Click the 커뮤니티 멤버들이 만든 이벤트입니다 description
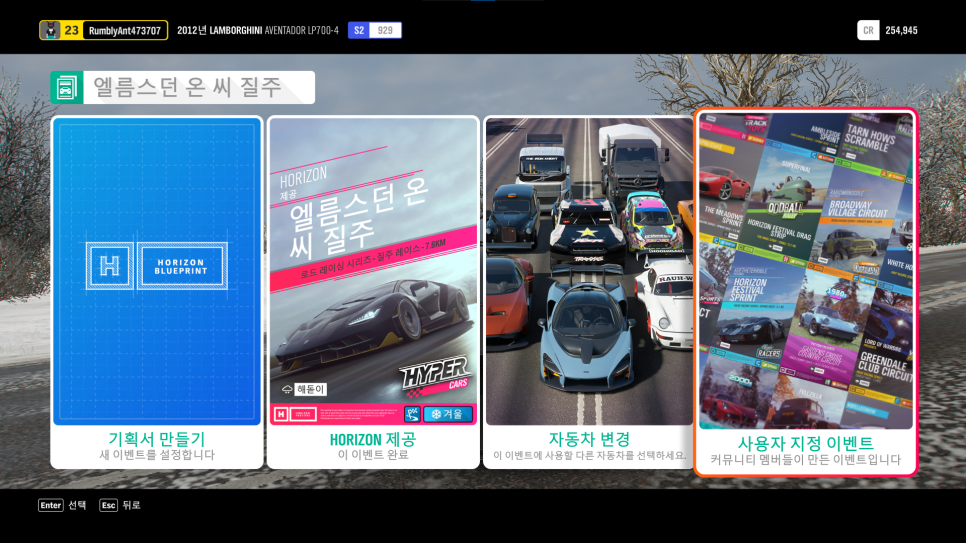Image resolution: width=966 pixels, height=543 pixels. pos(806,460)
